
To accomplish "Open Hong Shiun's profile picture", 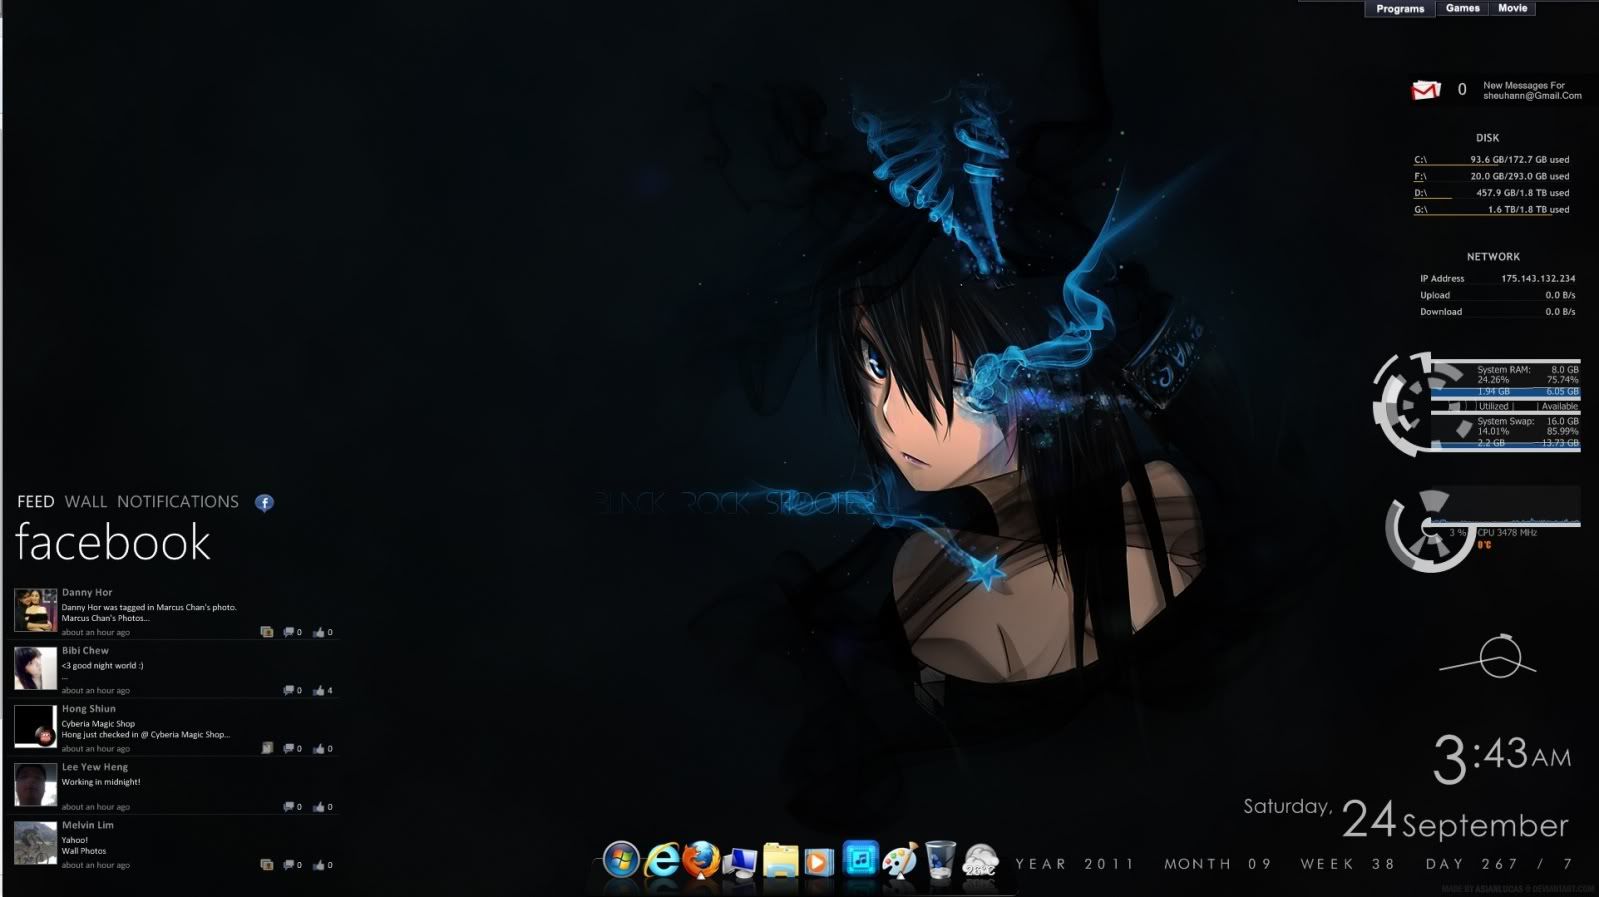I will click(x=35, y=726).
